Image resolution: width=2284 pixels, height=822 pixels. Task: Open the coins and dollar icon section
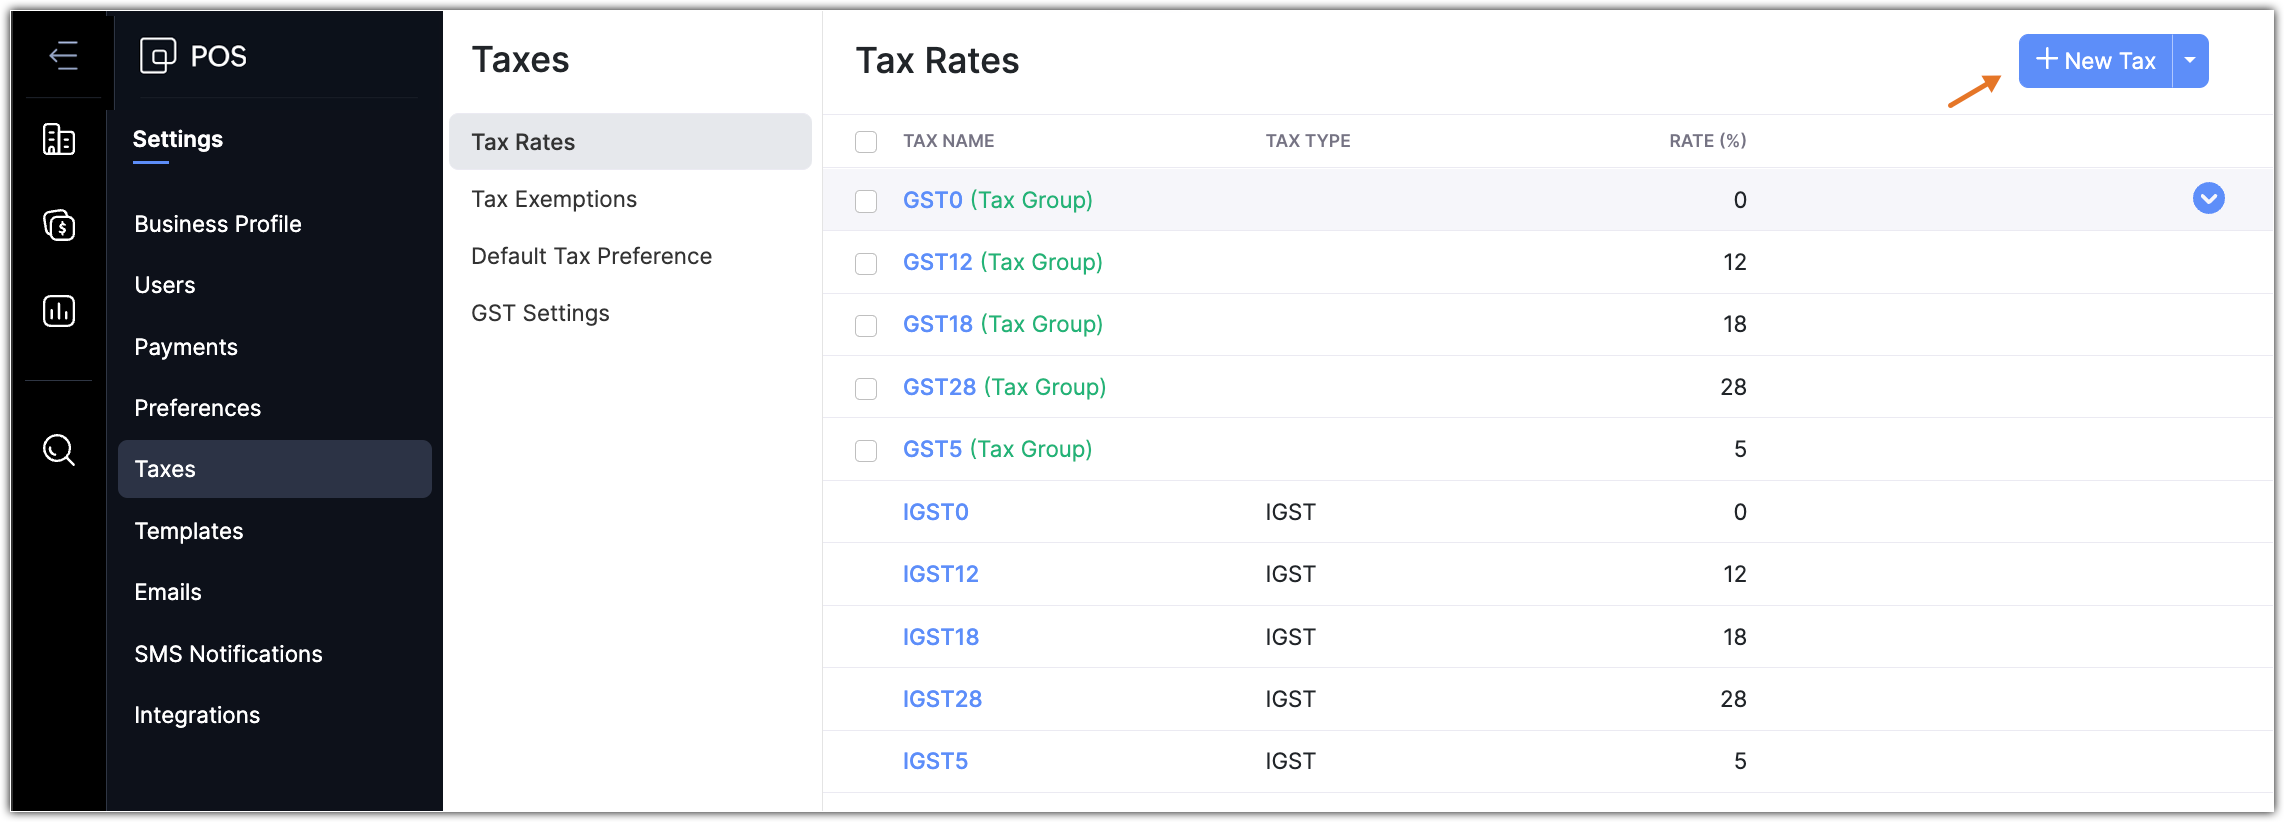tap(59, 225)
